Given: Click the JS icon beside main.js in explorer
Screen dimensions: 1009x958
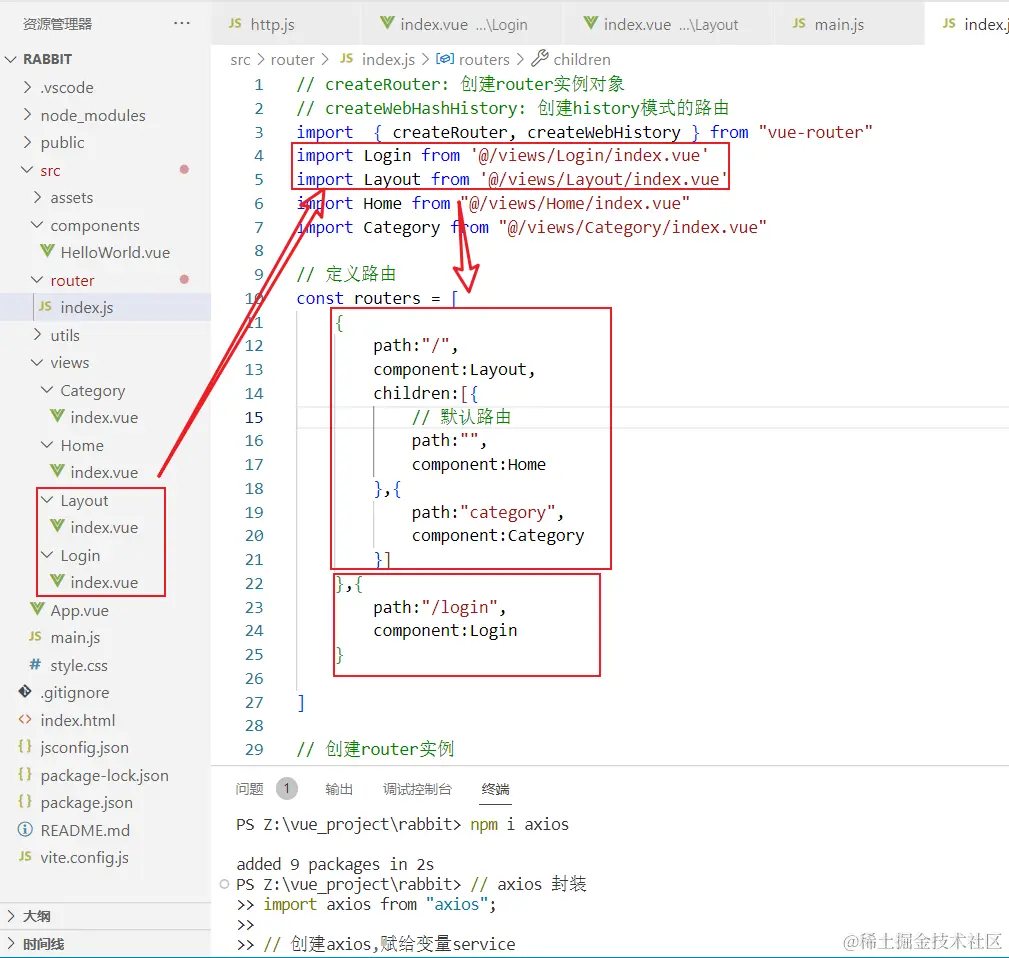Looking at the screenshot, I should [x=35, y=636].
